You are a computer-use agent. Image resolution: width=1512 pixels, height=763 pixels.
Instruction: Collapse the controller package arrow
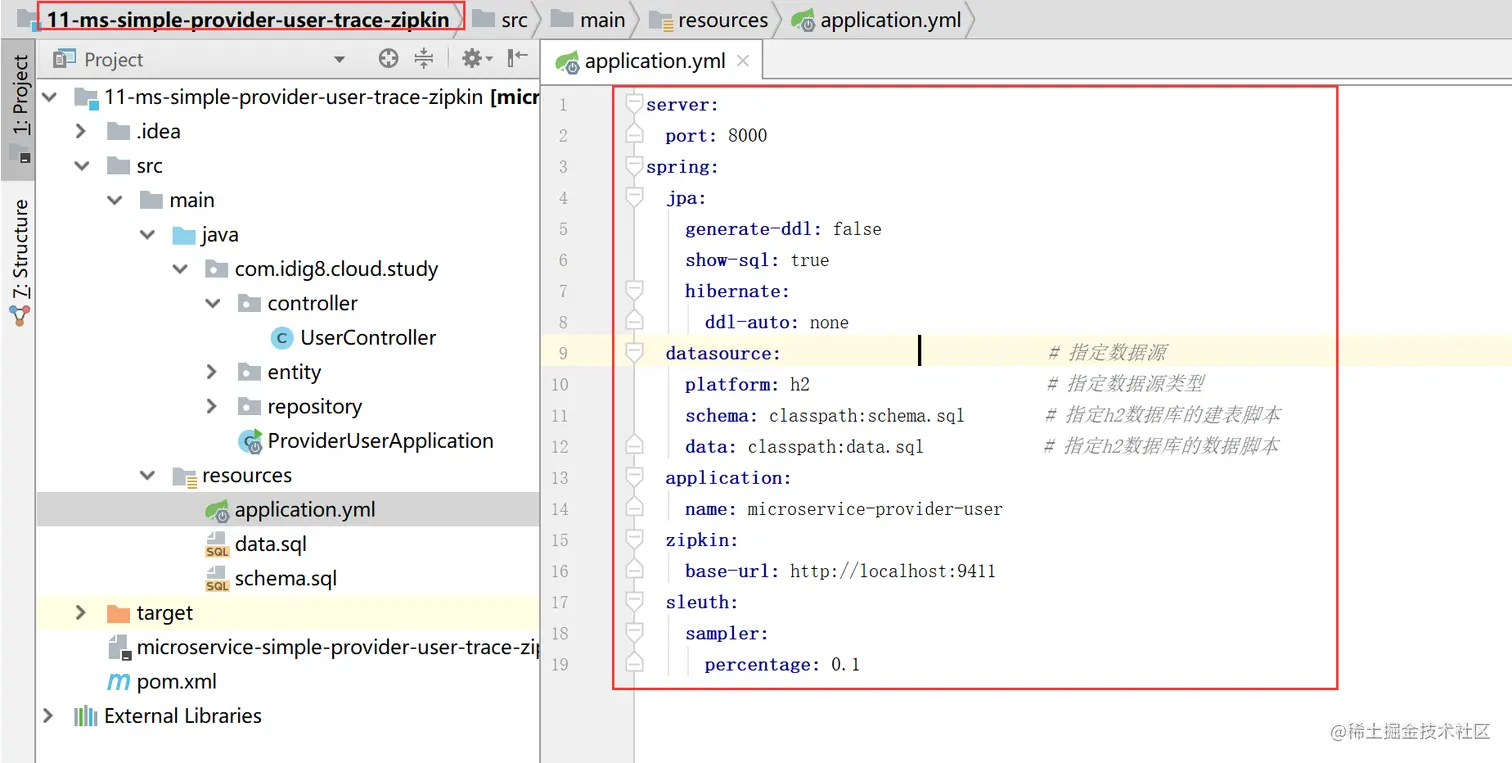pyautogui.click(x=213, y=303)
